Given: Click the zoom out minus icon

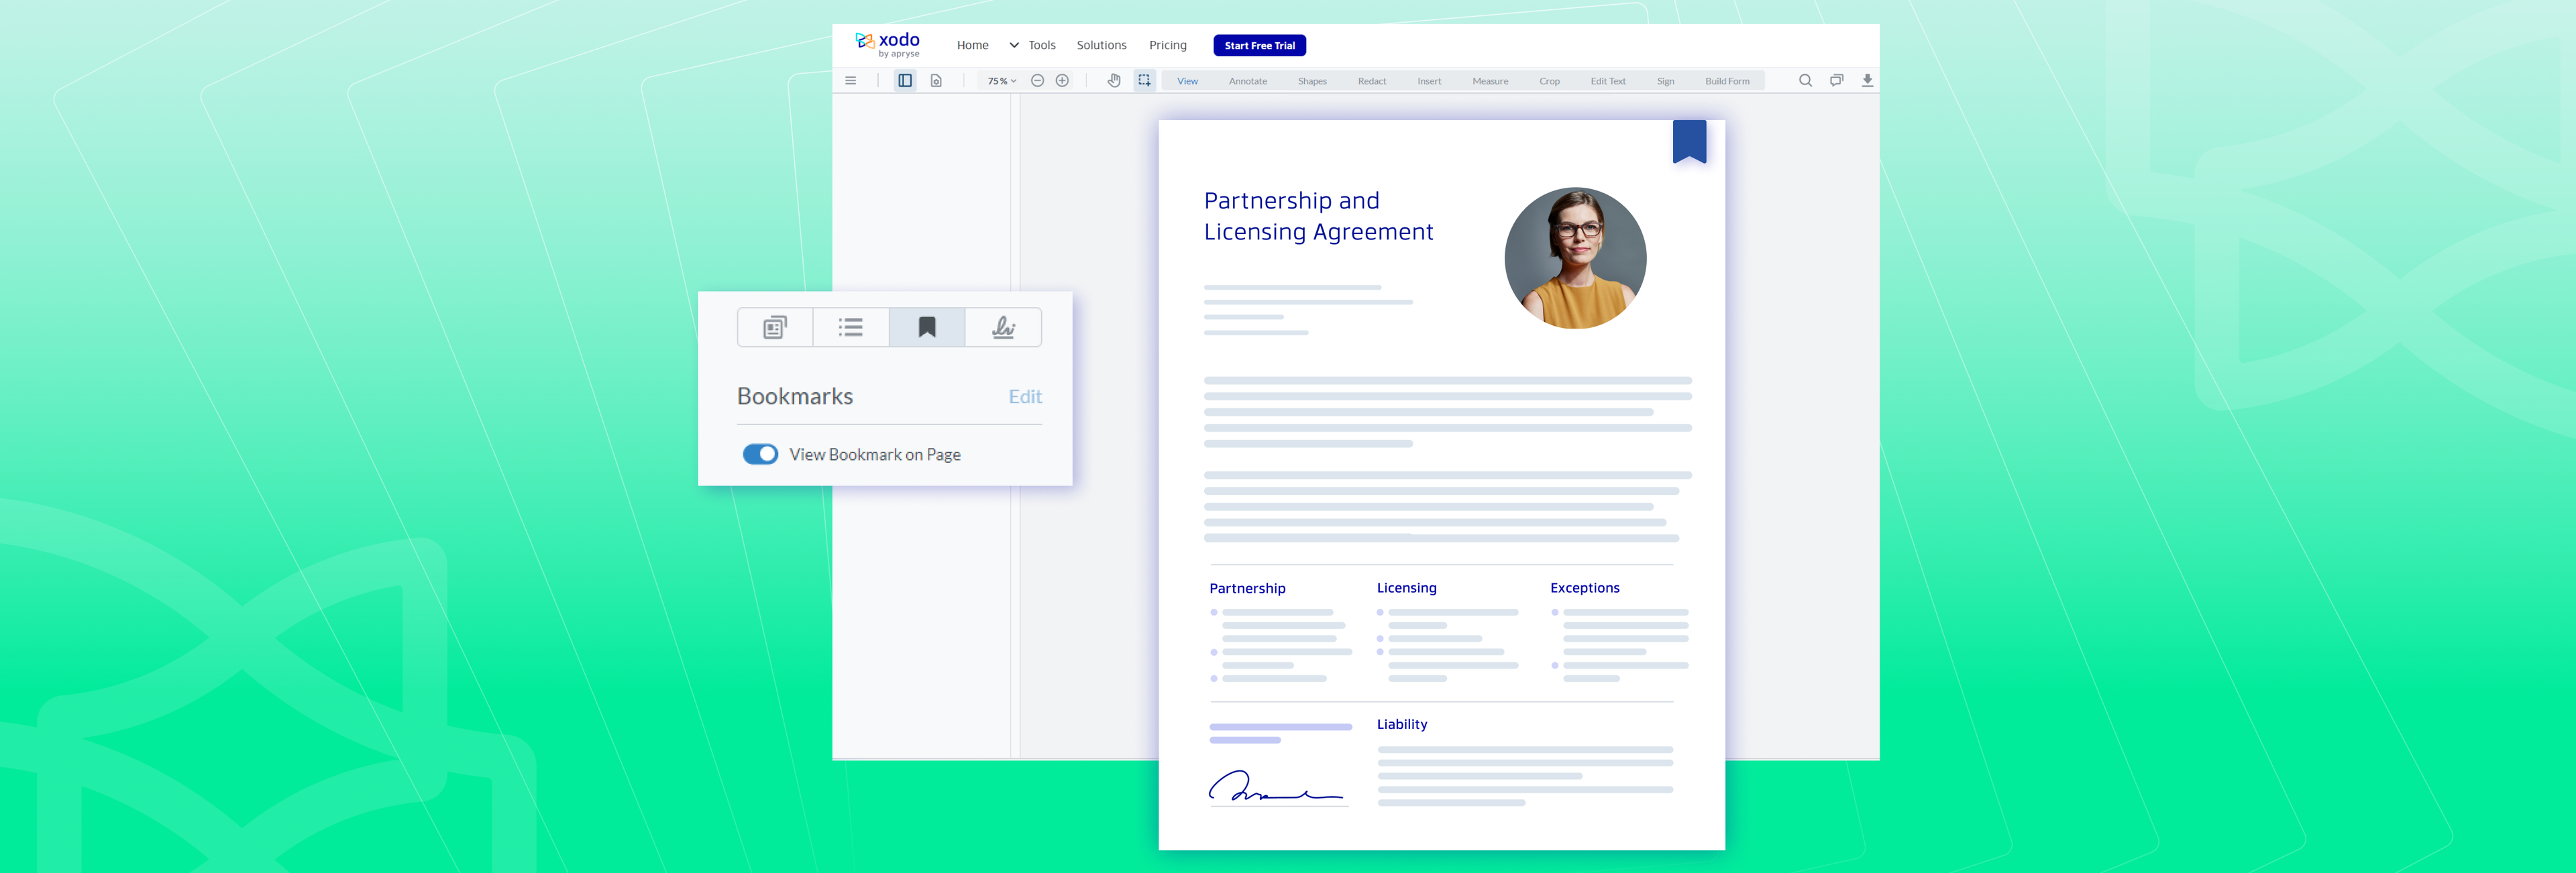Looking at the screenshot, I should point(1037,81).
